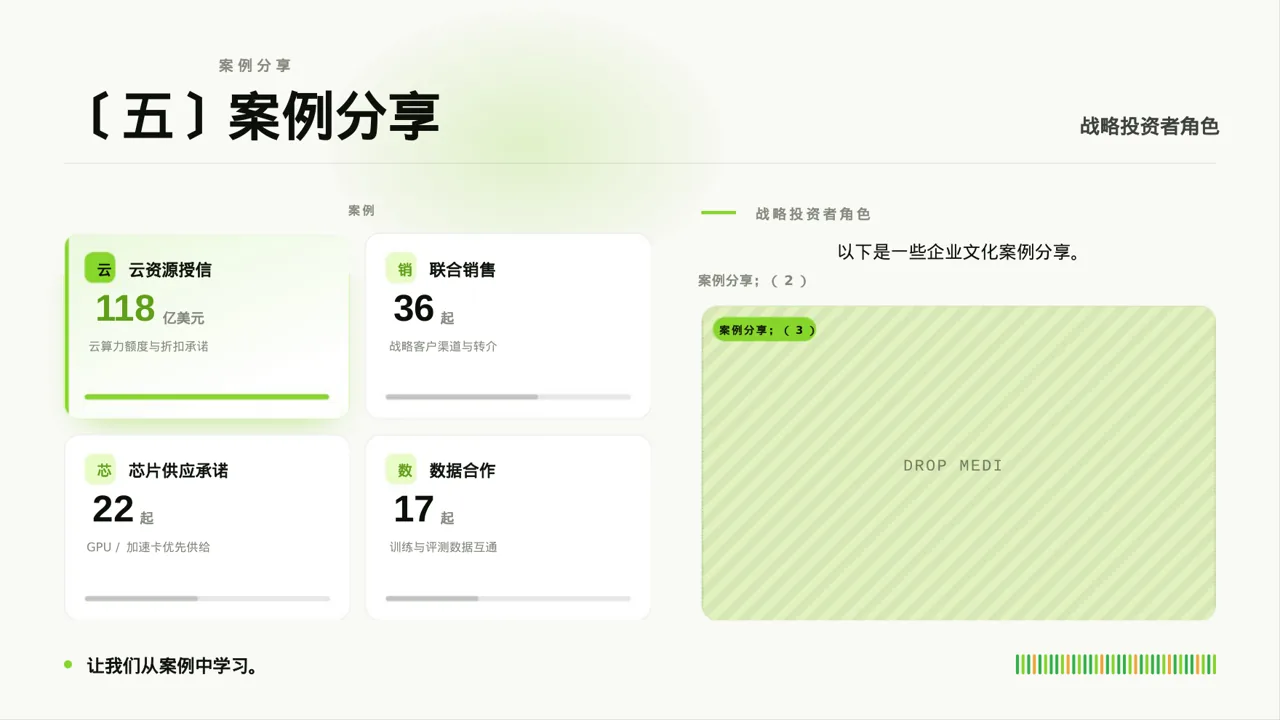Select the 云资源授信 card title
The image size is (1280, 720).
[x=170, y=270]
